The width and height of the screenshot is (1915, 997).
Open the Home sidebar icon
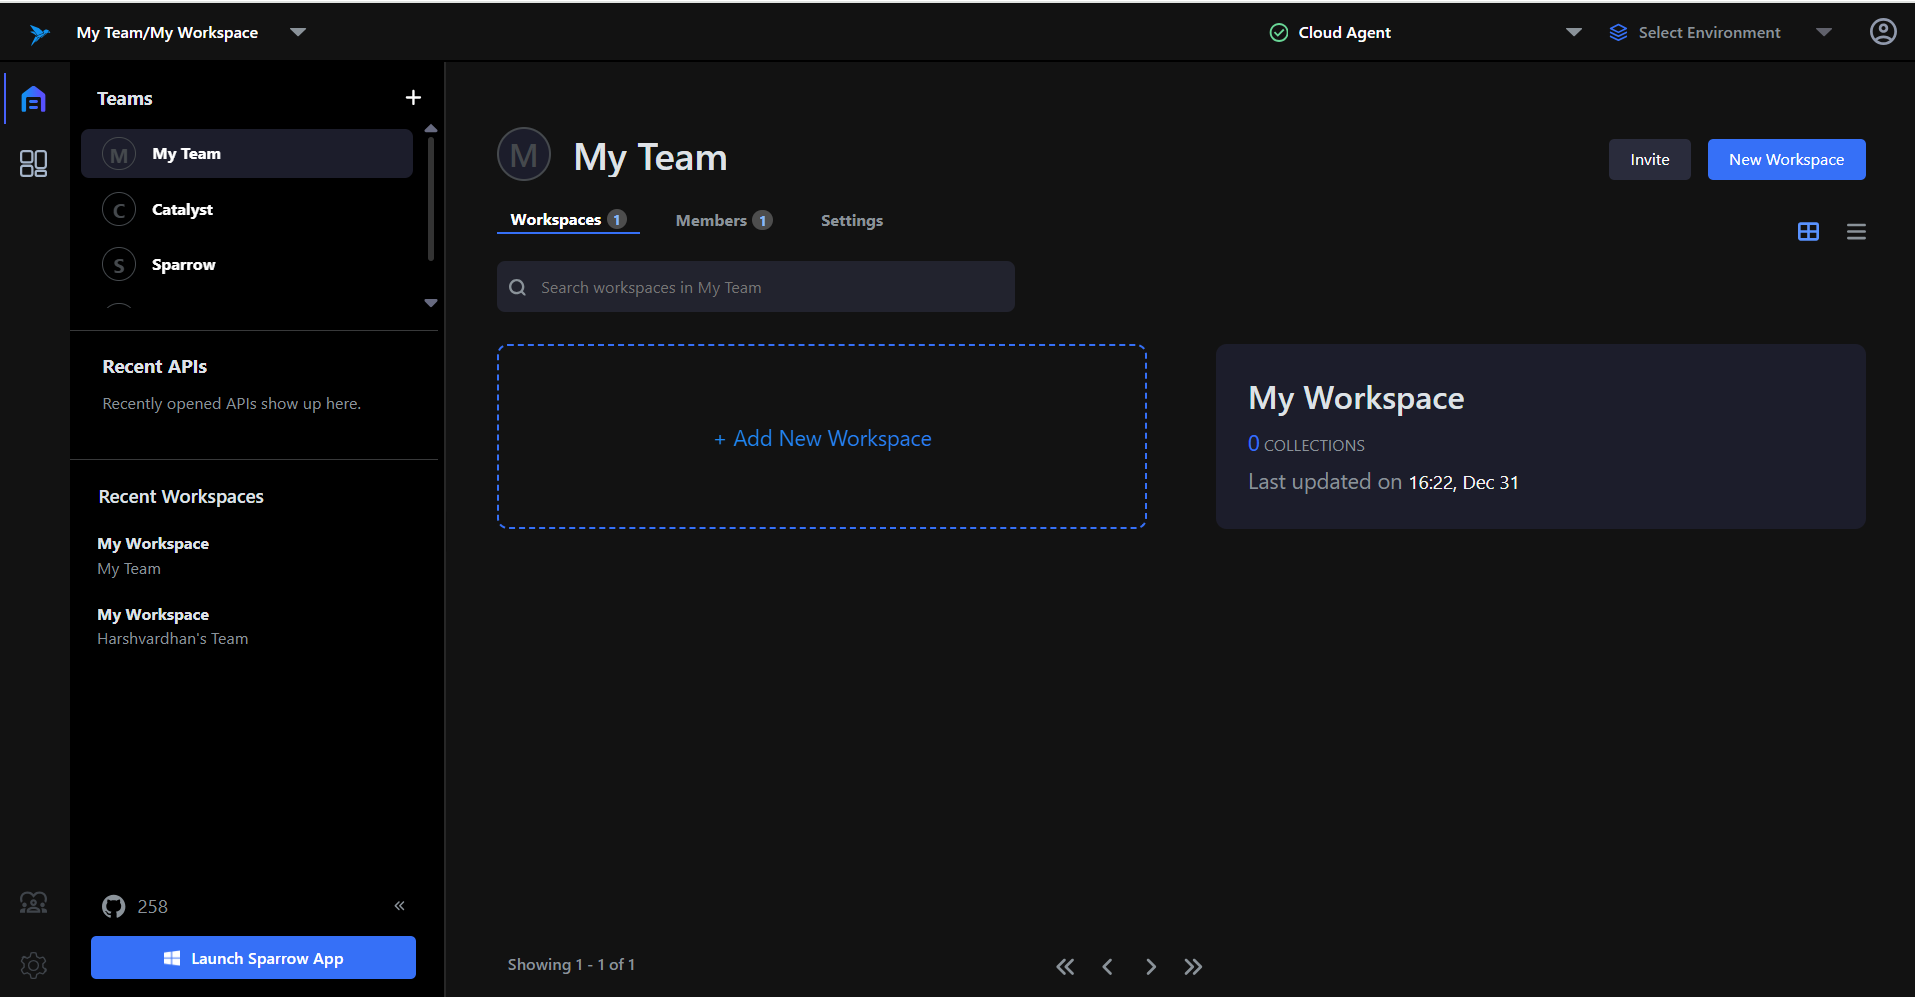[34, 99]
